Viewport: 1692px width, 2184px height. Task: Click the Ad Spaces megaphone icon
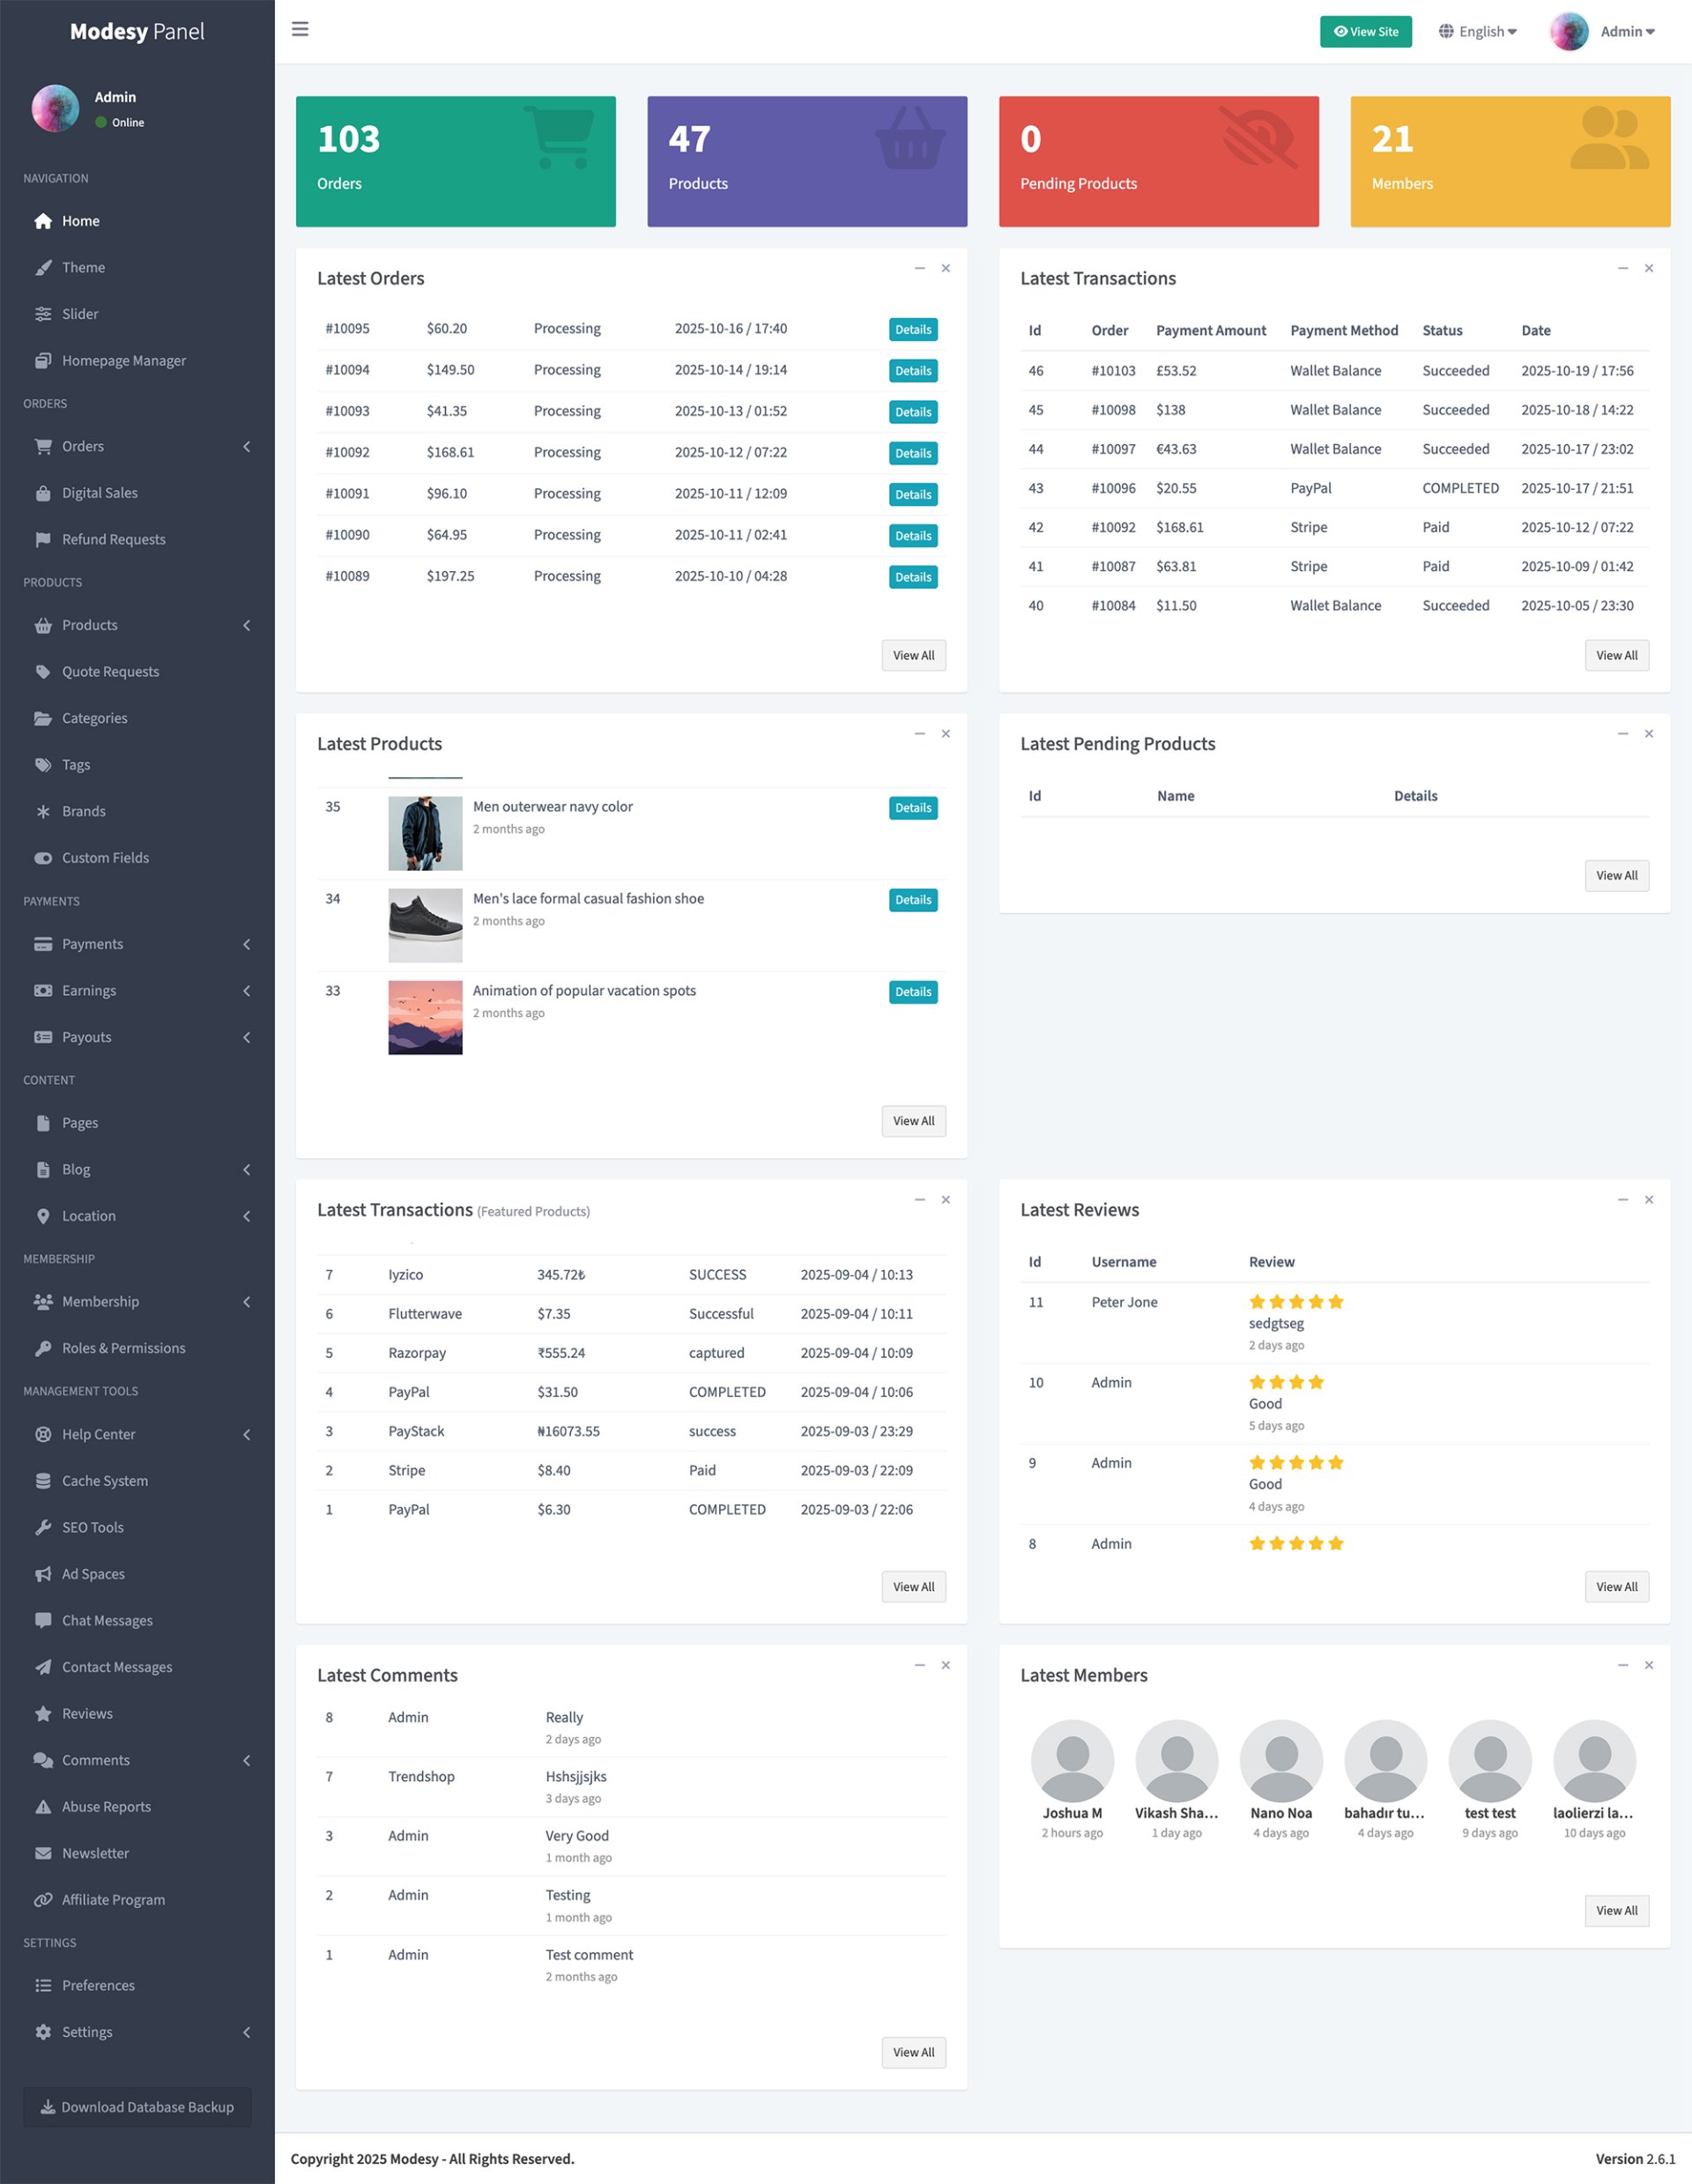pyautogui.click(x=43, y=1574)
